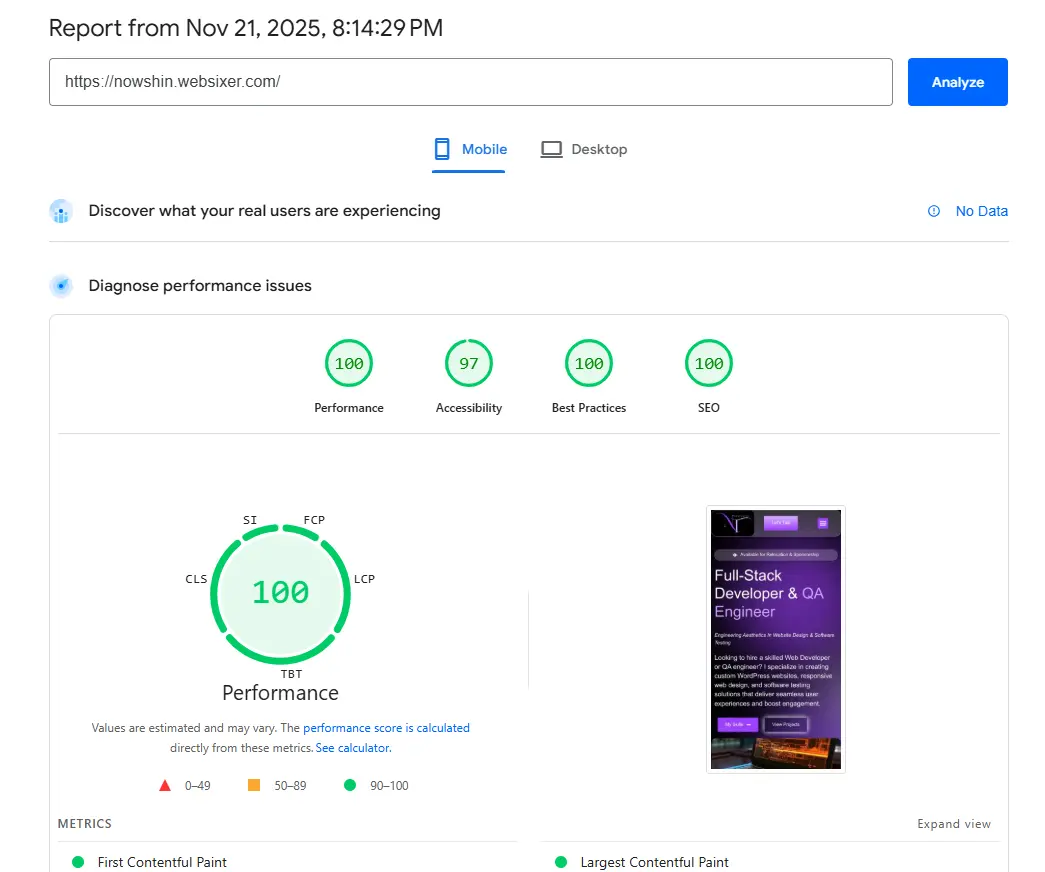This screenshot has width=1045, height=872.
Task: Open the performance score is calculated link
Action: (386, 728)
